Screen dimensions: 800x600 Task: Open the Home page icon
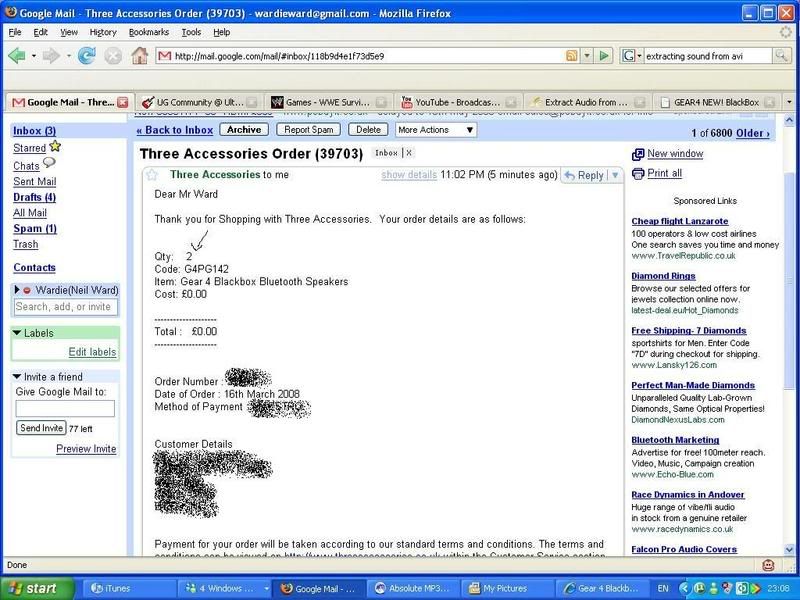139,55
